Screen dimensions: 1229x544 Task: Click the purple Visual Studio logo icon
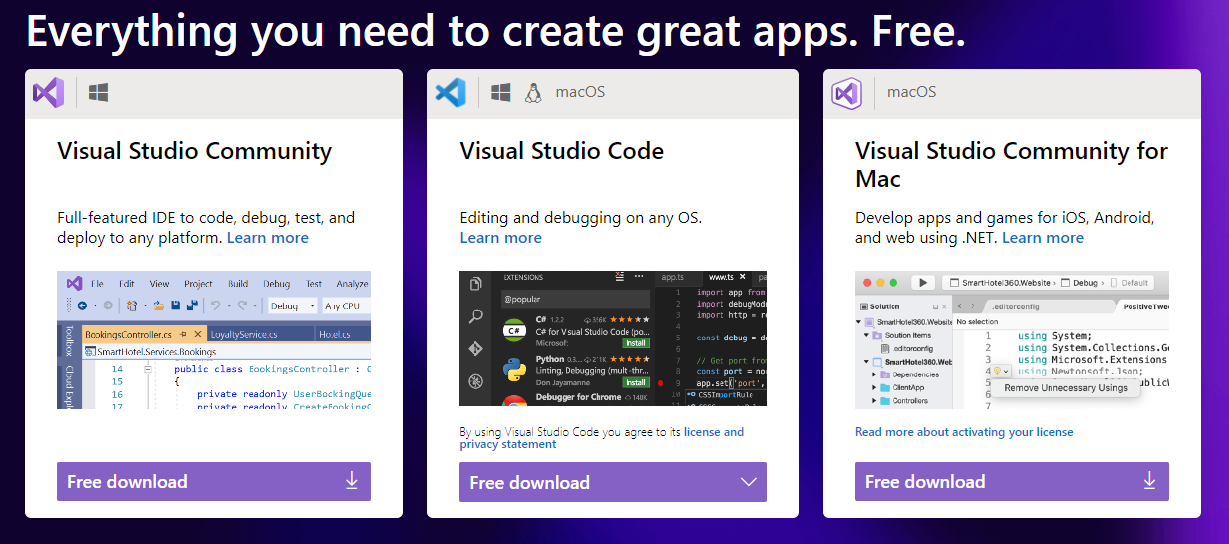(x=48, y=93)
